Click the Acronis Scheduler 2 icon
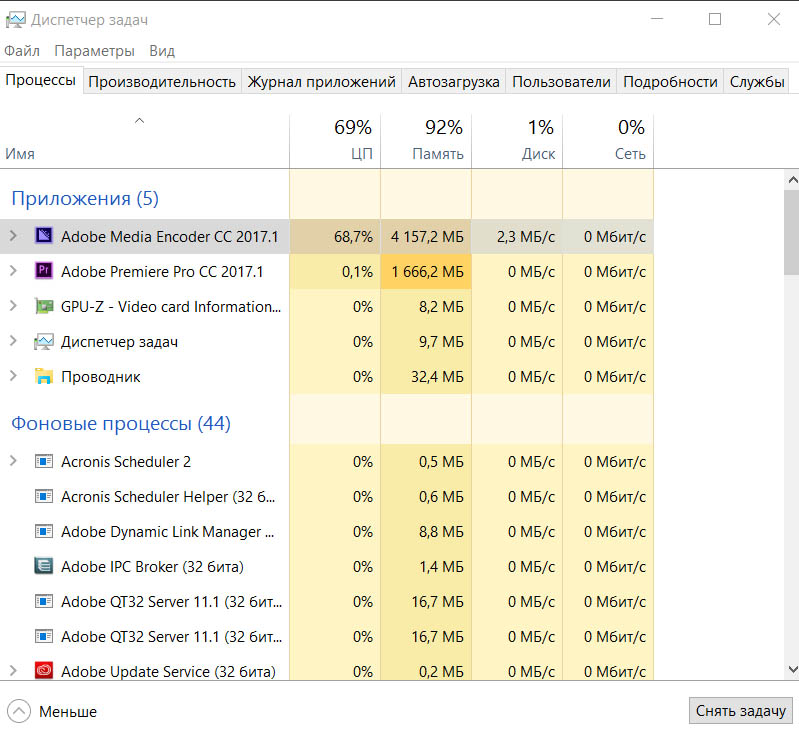The height and width of the screenshot is (736, 799). (44, 461)
